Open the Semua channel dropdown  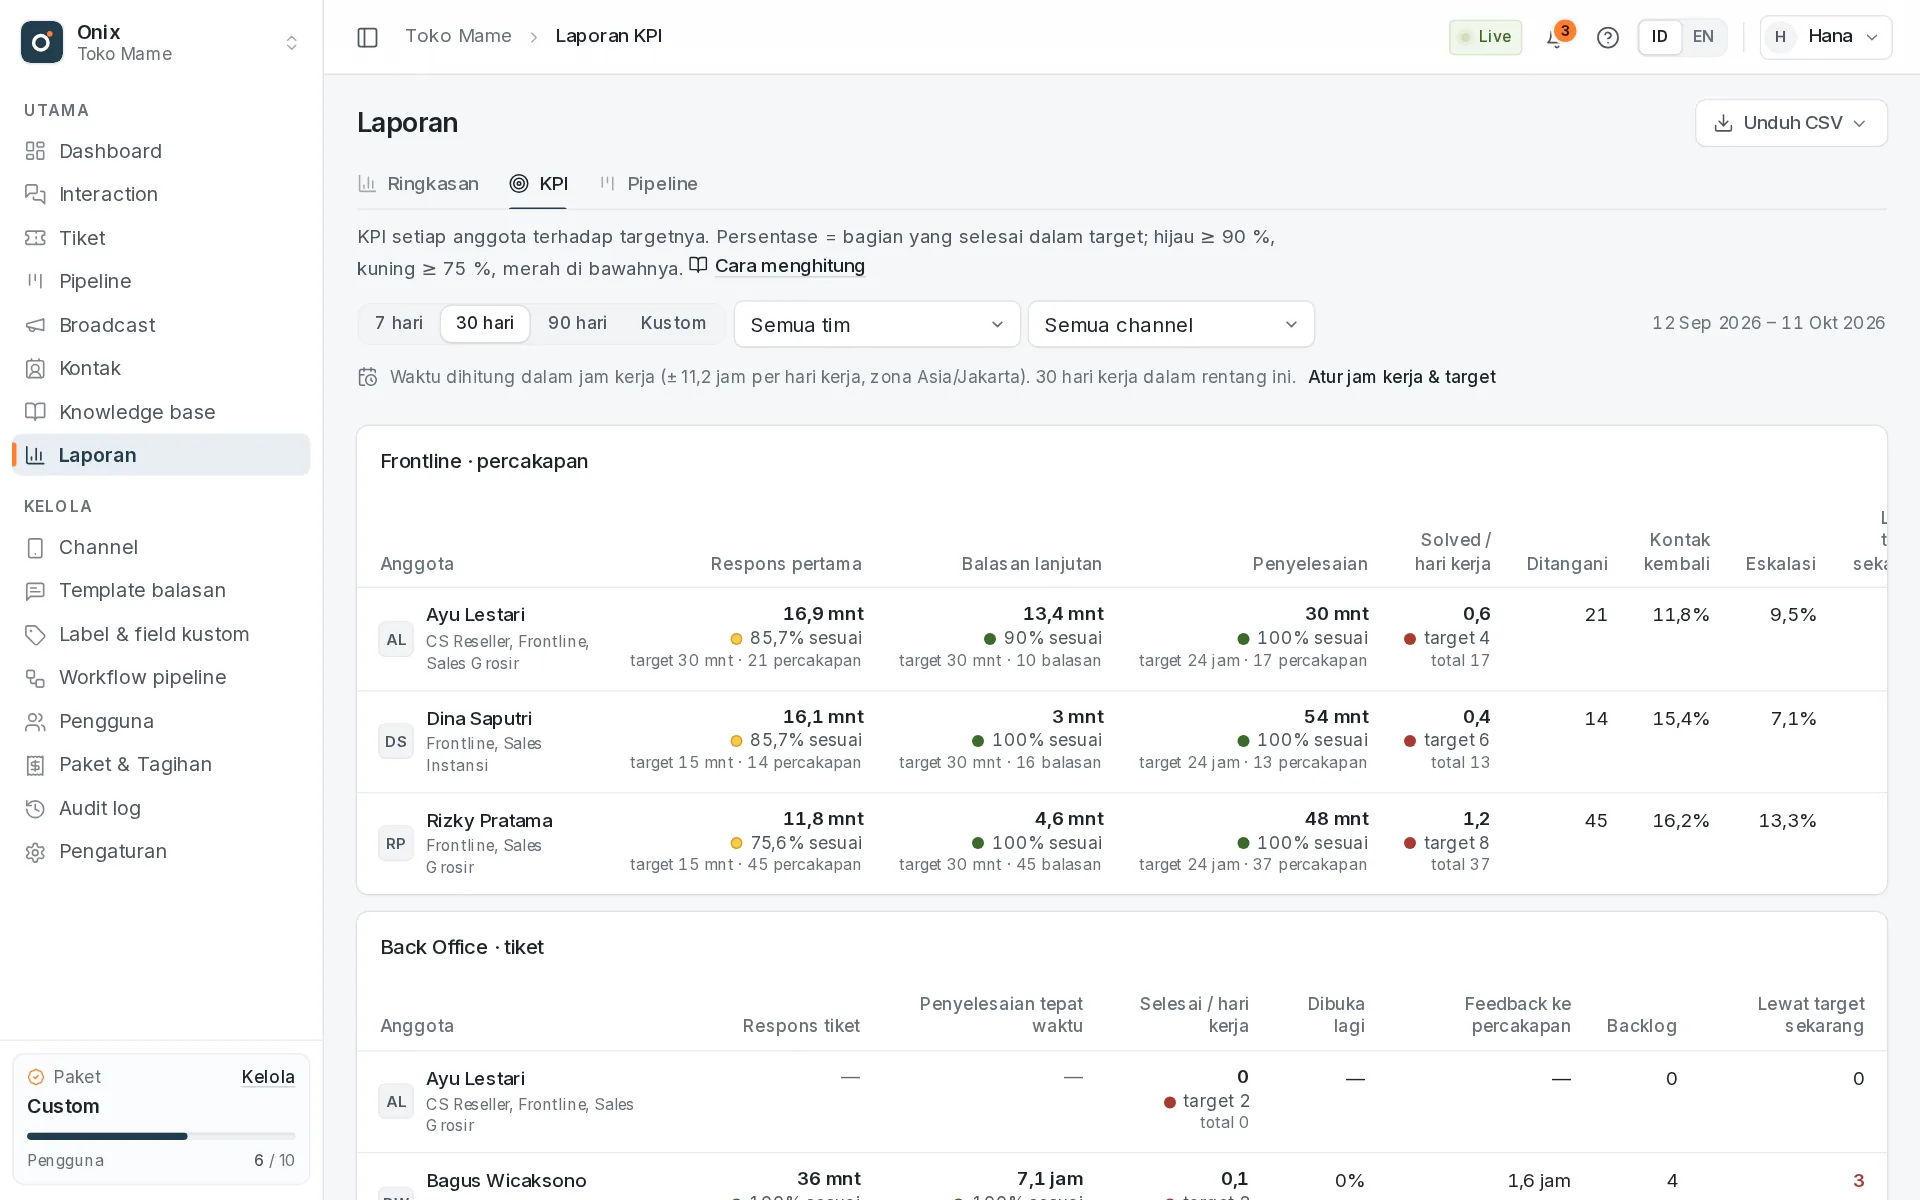pos(1171,324)
